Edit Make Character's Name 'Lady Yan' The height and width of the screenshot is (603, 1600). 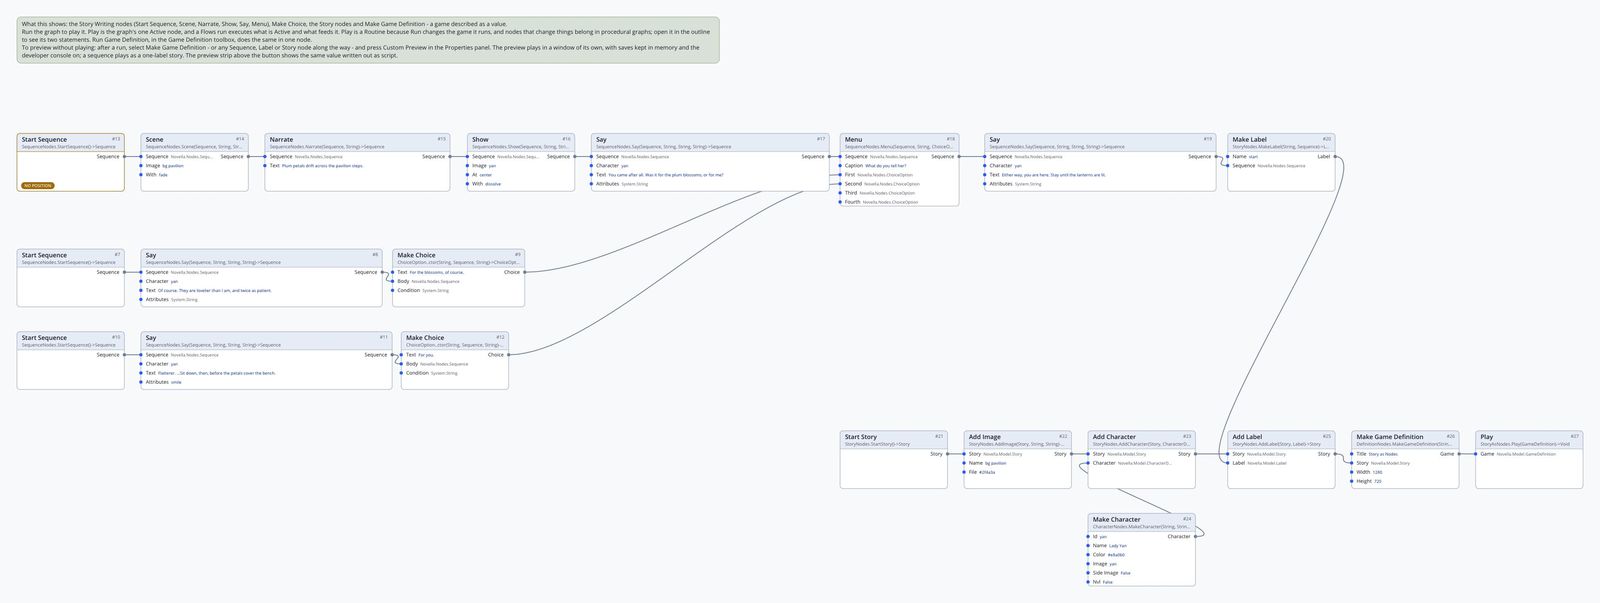tap(1118, 546)
